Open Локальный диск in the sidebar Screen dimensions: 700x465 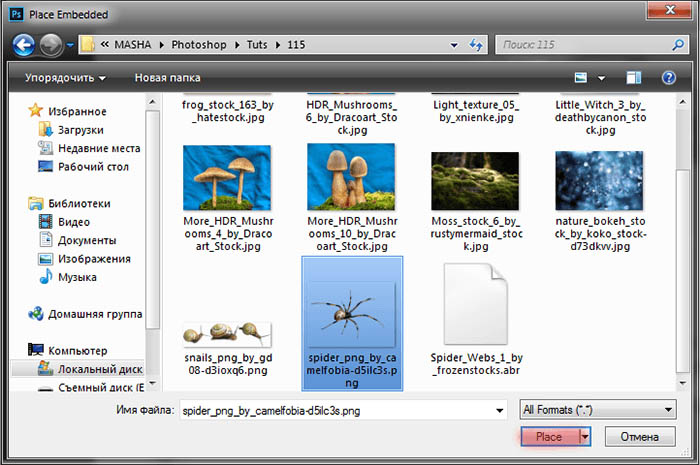coord(100,369)
